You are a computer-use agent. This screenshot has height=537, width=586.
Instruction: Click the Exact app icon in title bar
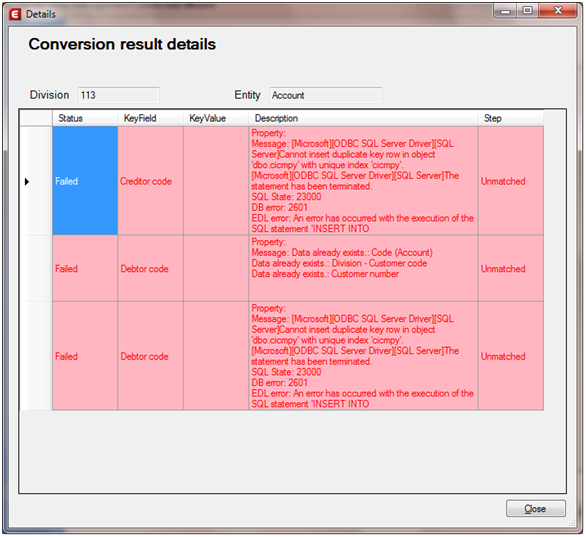[15, 14]
